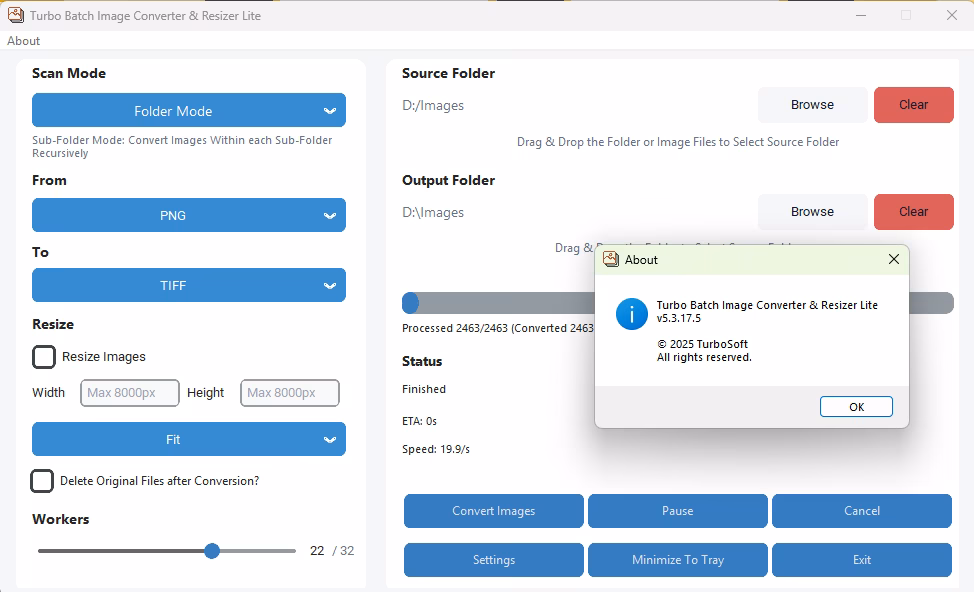Click the app icon in main title bar
The image size is (974, 592).
pyautogui.click(x=16, y=16)
